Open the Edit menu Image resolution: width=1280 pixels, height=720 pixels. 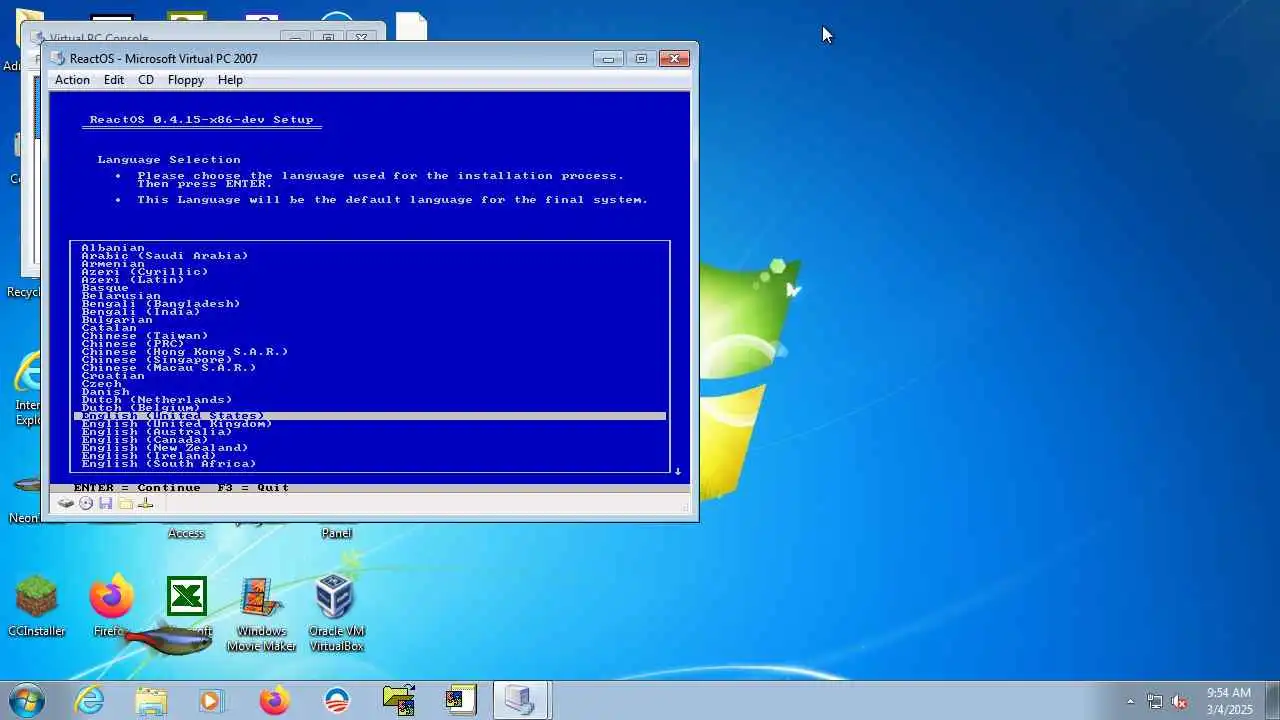(x=114, y=80)
